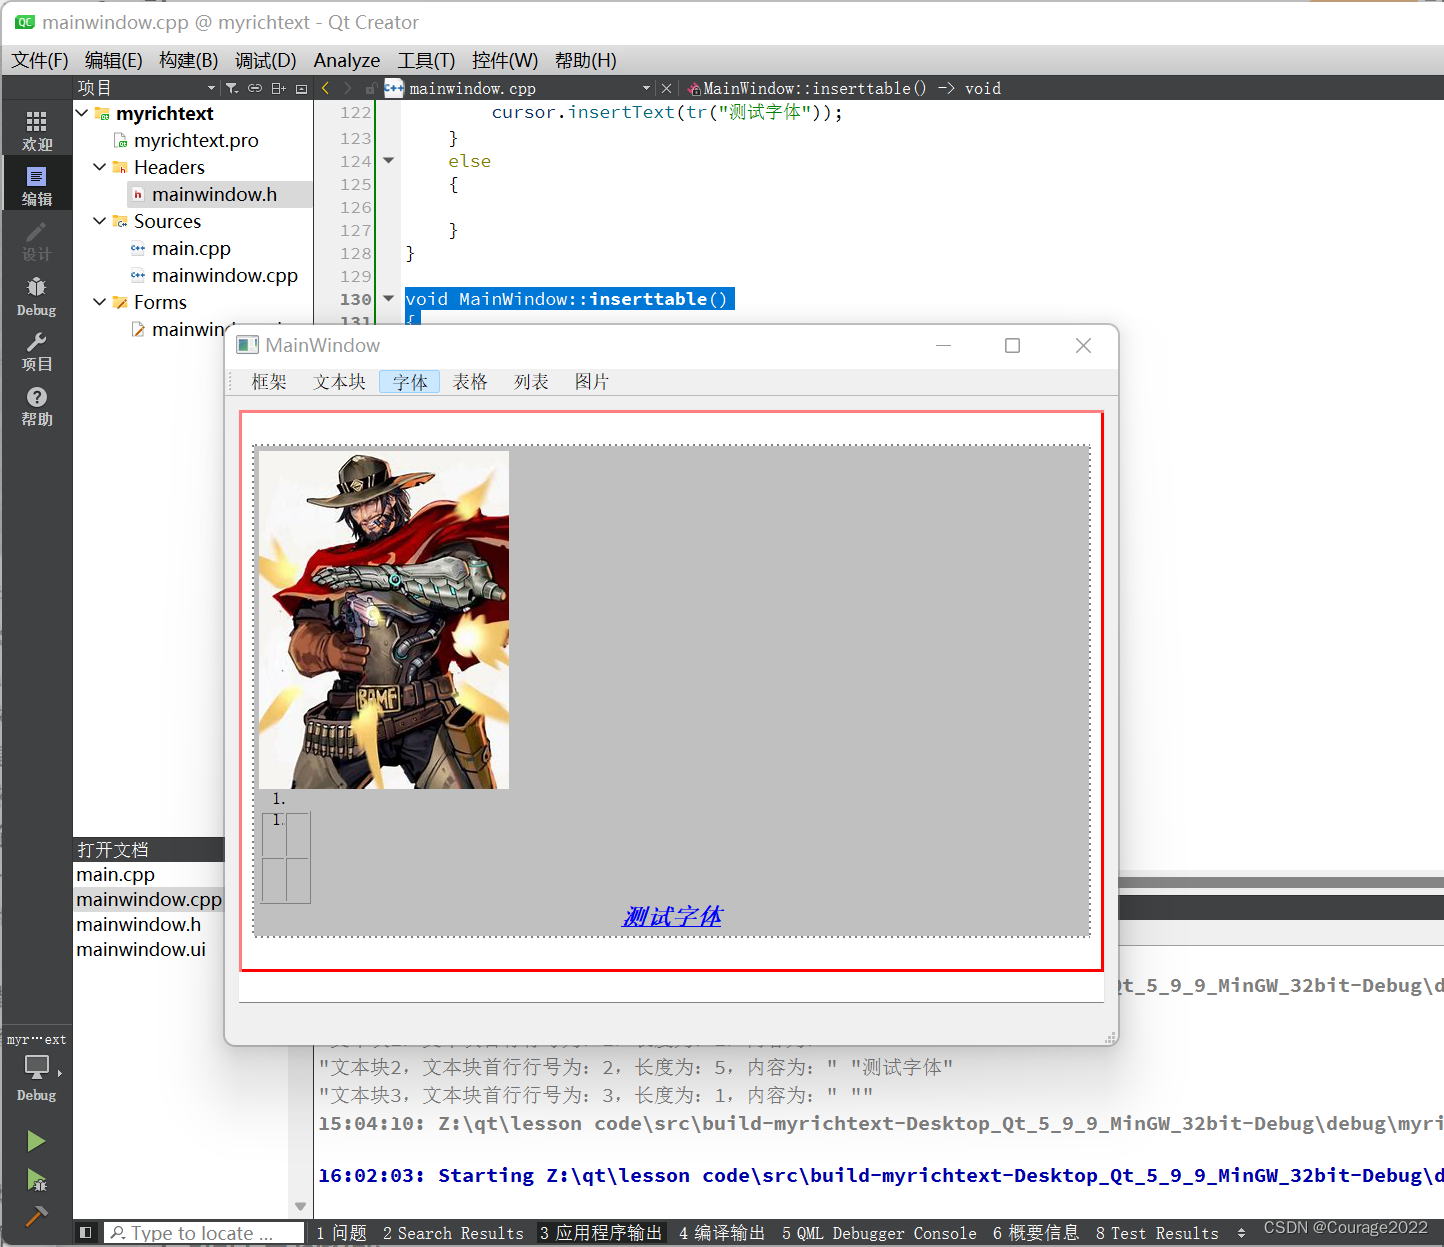Screen dimensions: 1444x1247
Task: Open the 项目 projects mode in sidebar
Action: tap(37, 352)
